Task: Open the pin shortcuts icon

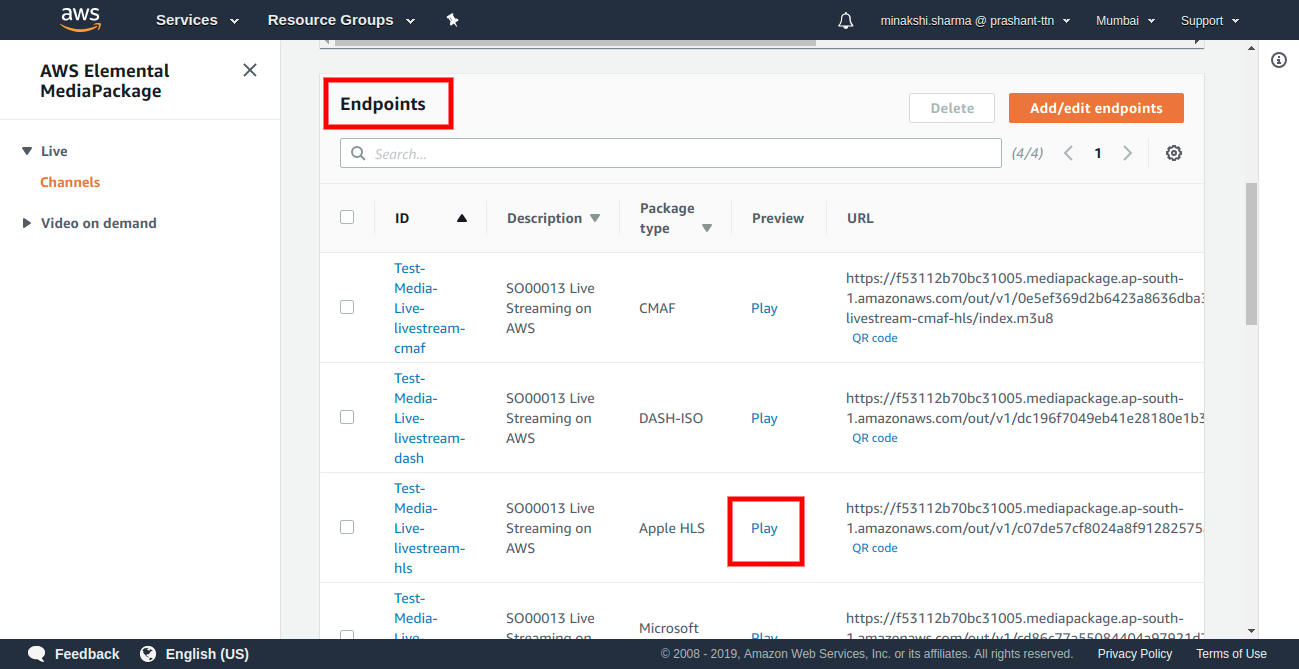Action: [452, 20]
